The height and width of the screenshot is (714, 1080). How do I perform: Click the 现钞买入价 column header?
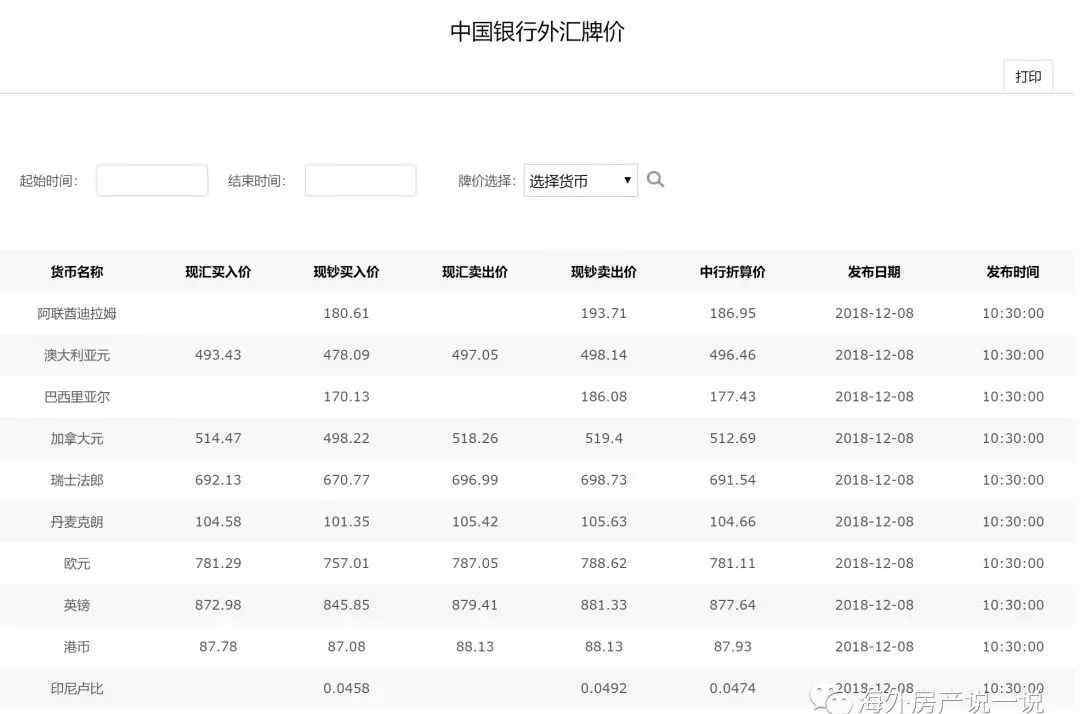(346, 272)
